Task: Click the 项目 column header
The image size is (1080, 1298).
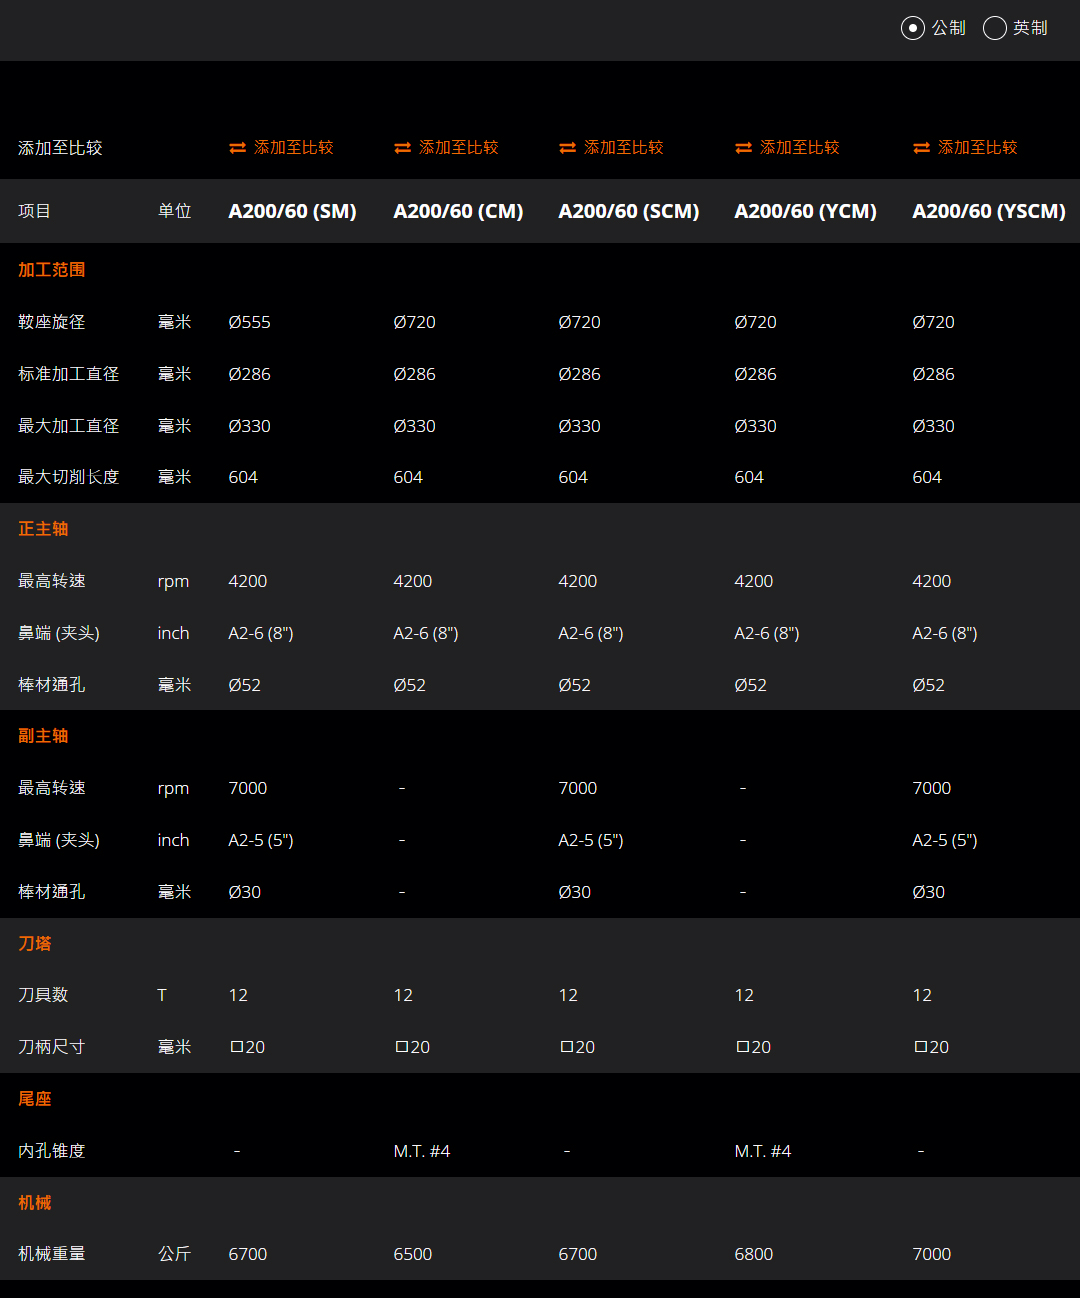Action: click(34, 211)
